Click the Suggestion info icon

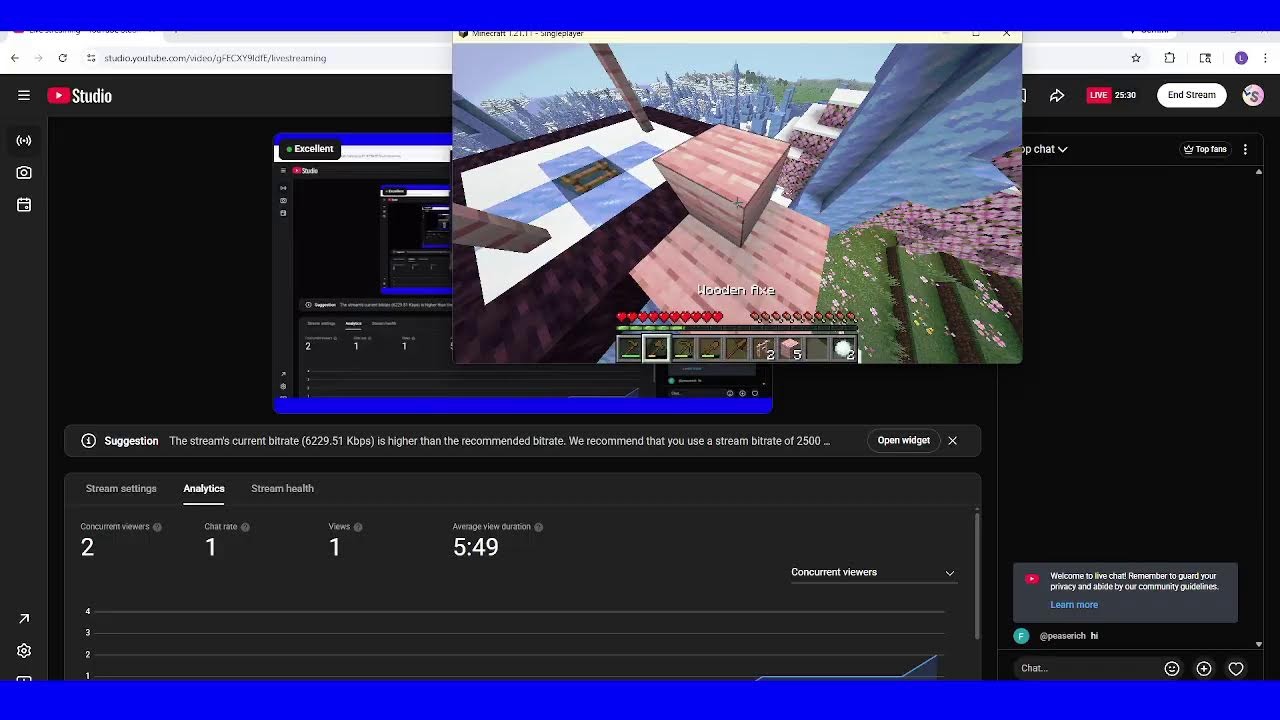coord(88,441)
